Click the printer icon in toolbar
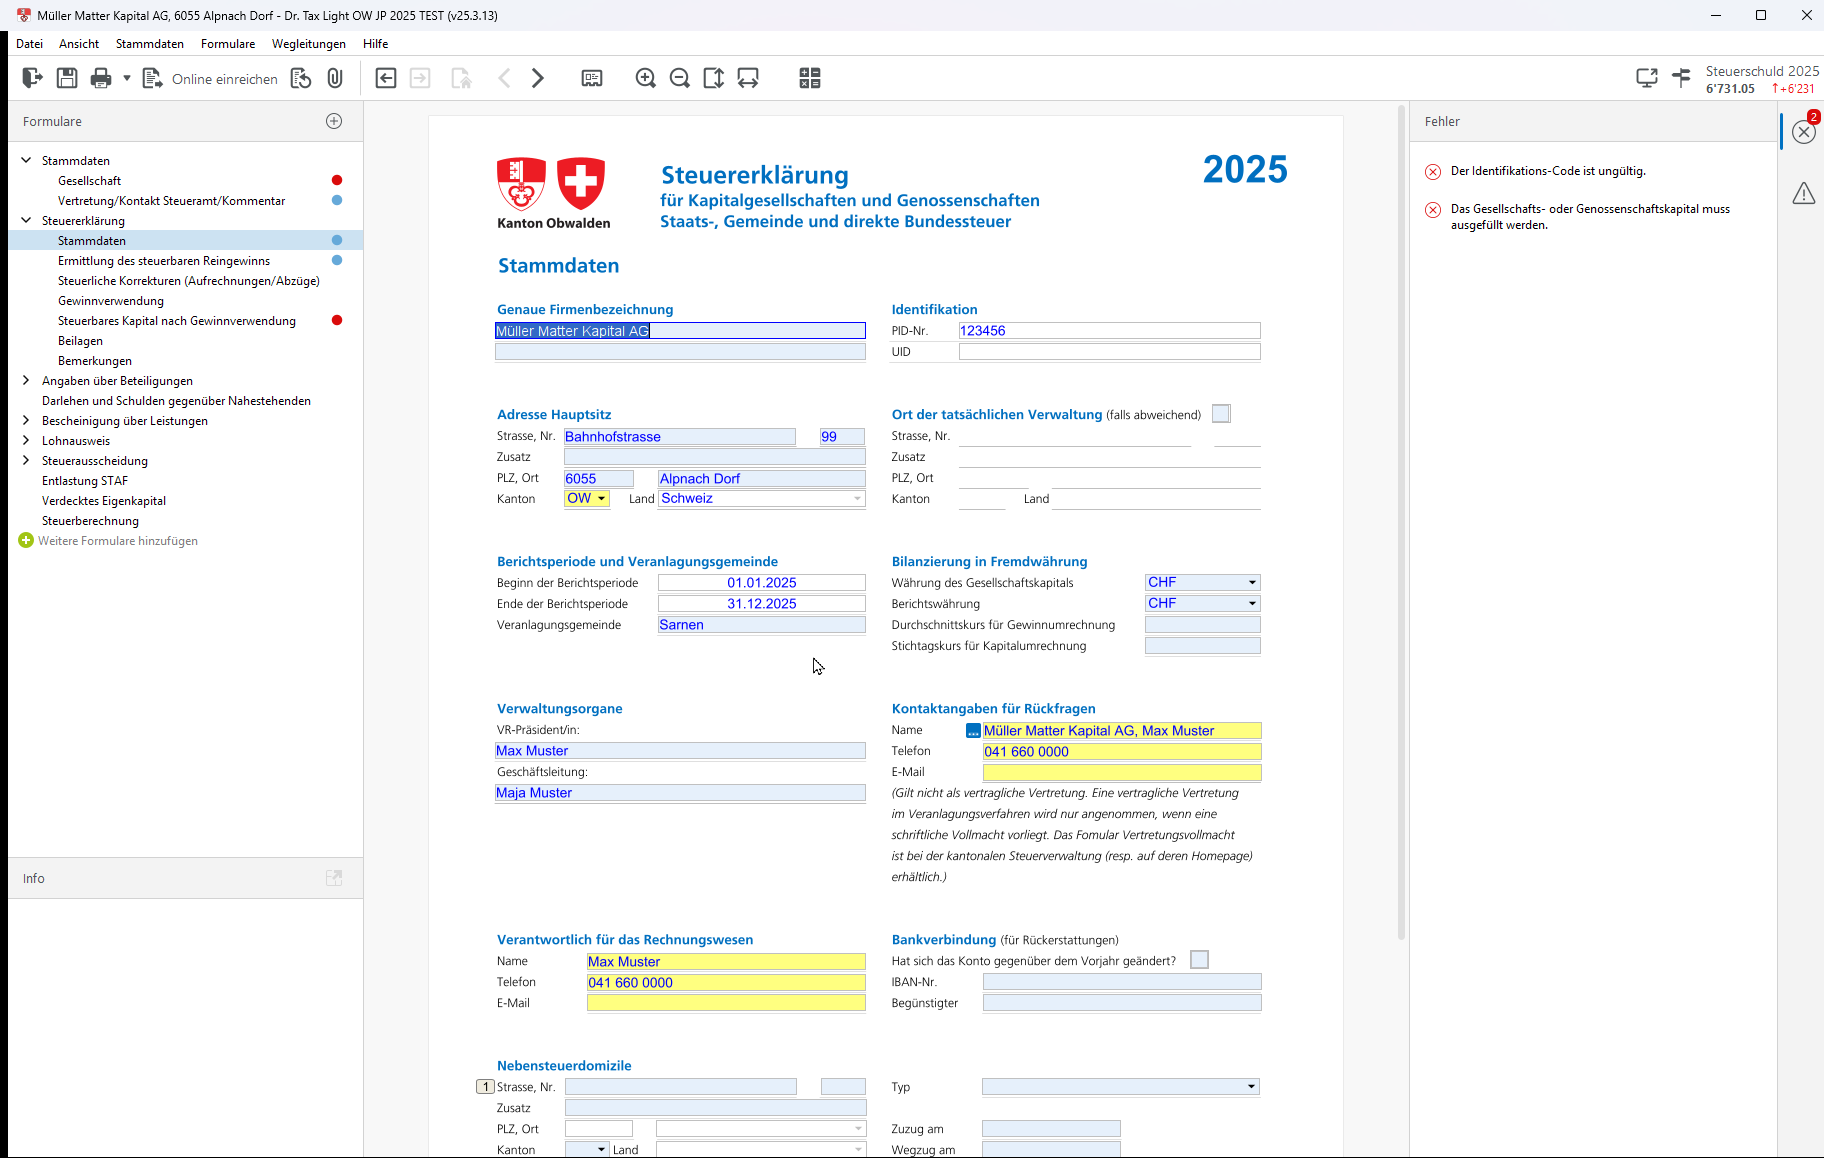 coord(101,78)
